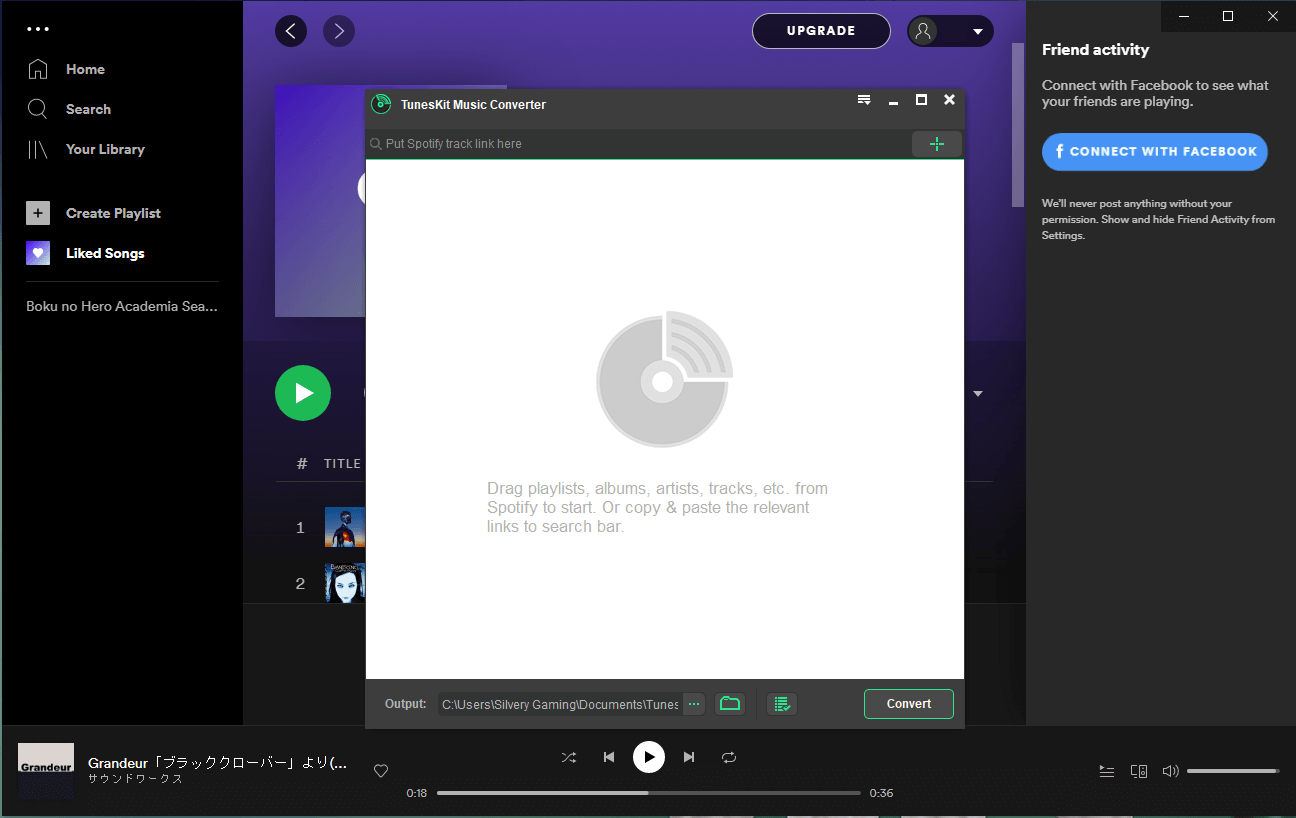1296x818 pixels.
Task: Adjust the volume slider
Action: click(1233, 771)
